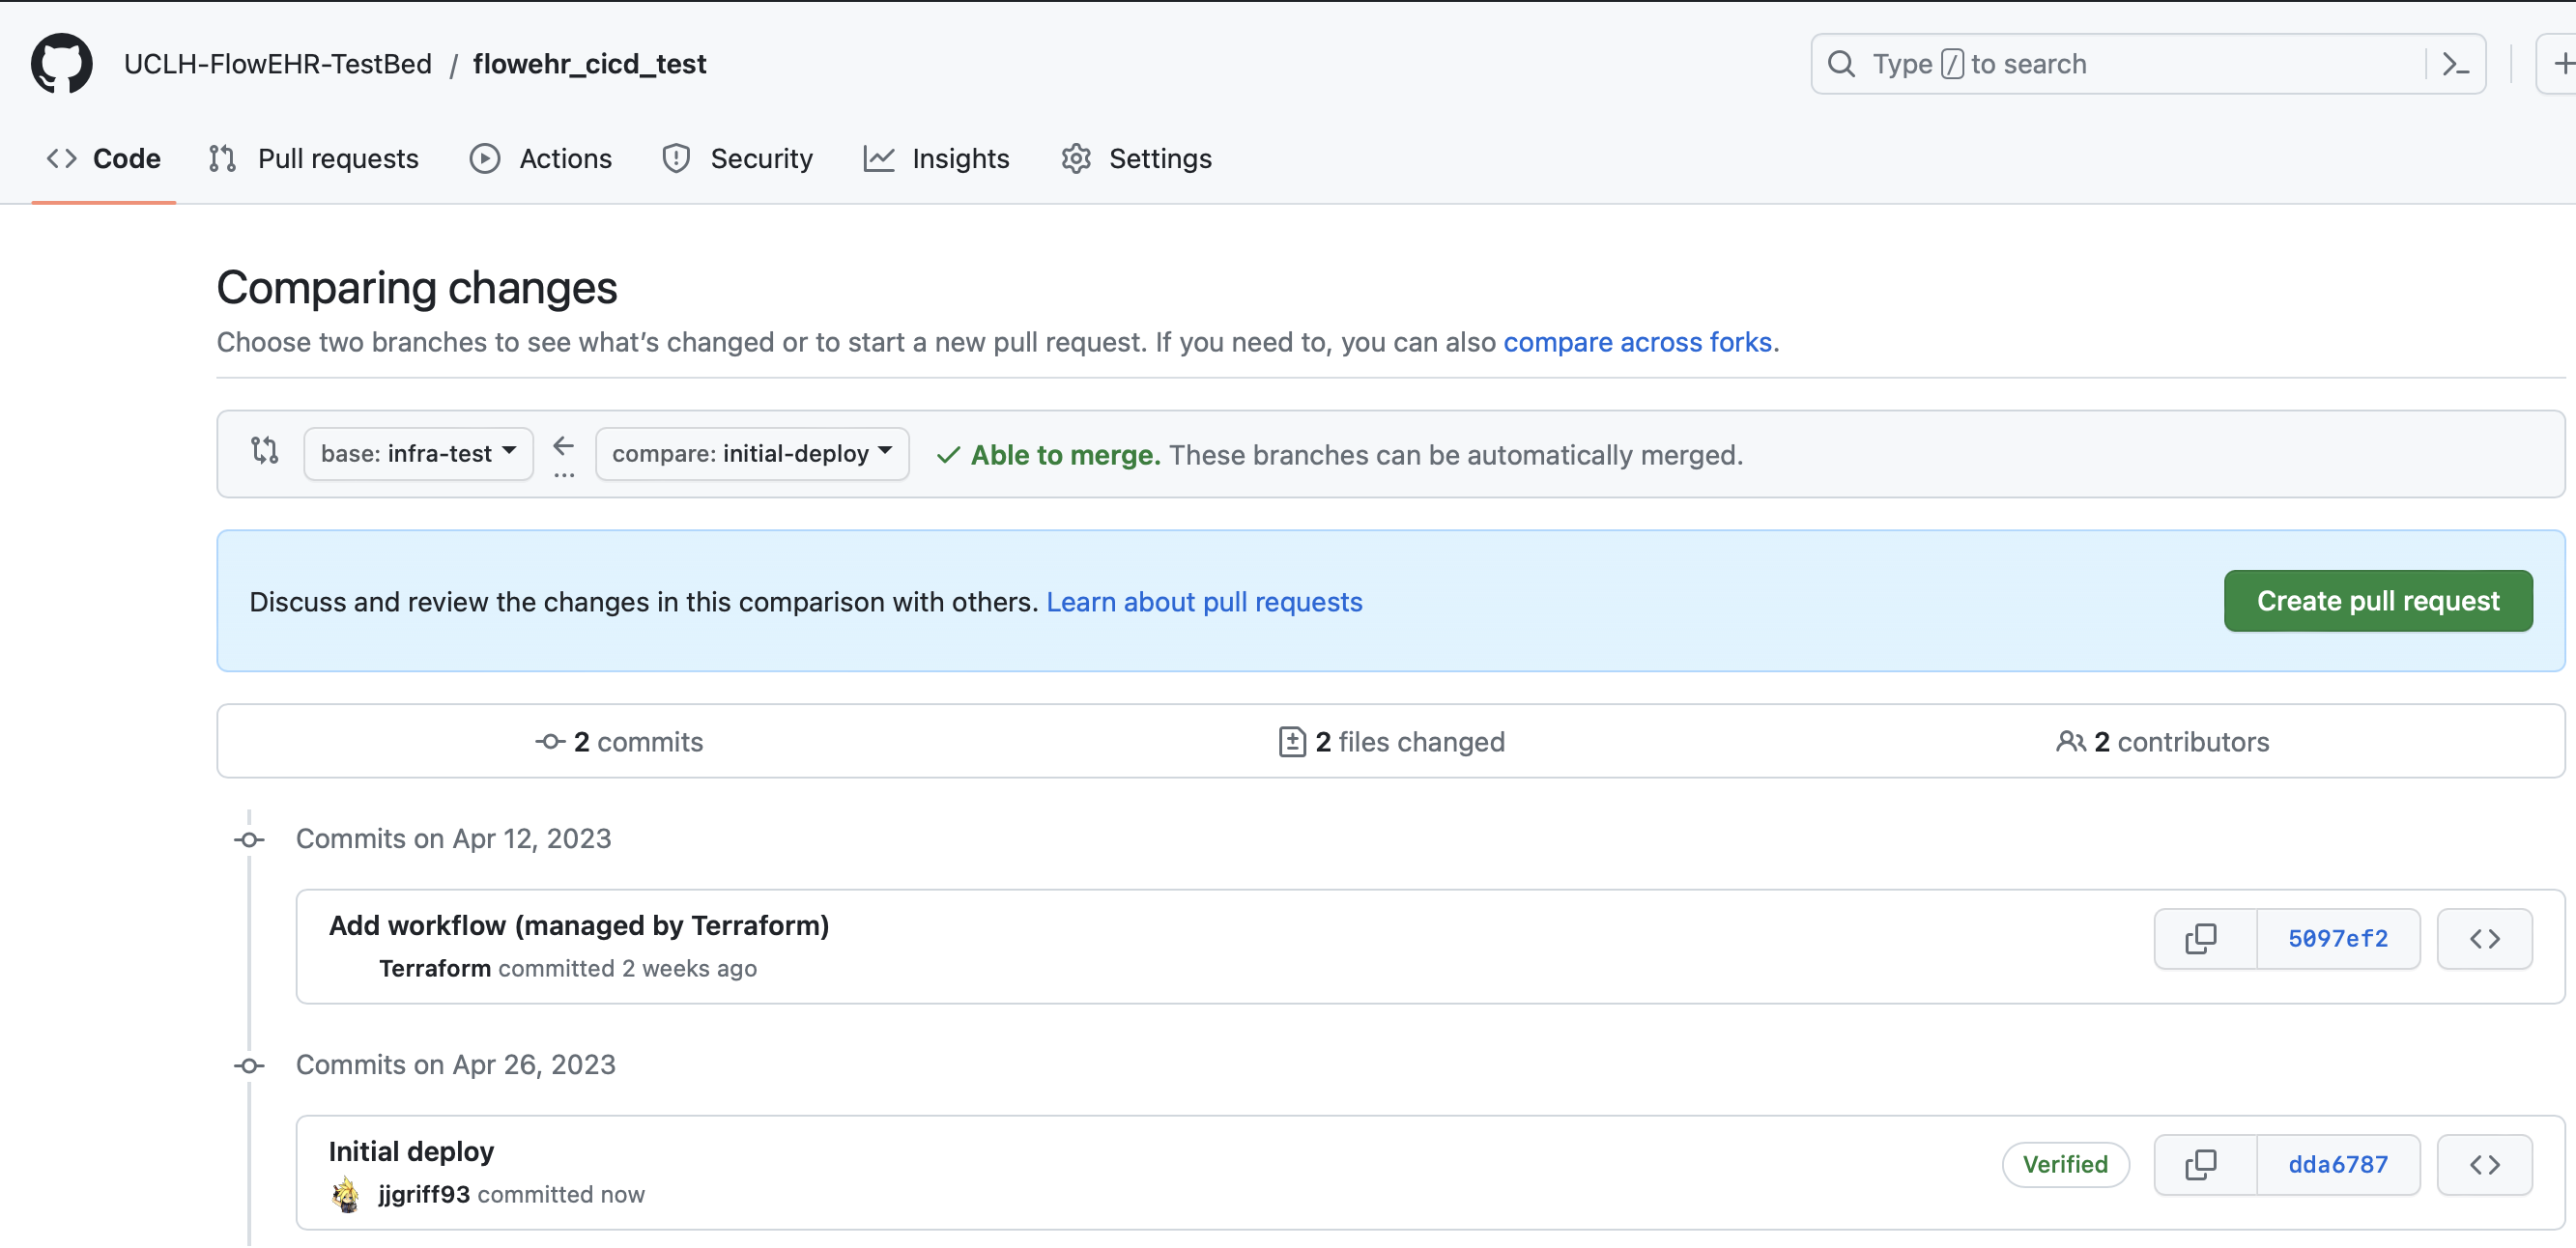Click the branch swap icon

[x=263, y=453]
